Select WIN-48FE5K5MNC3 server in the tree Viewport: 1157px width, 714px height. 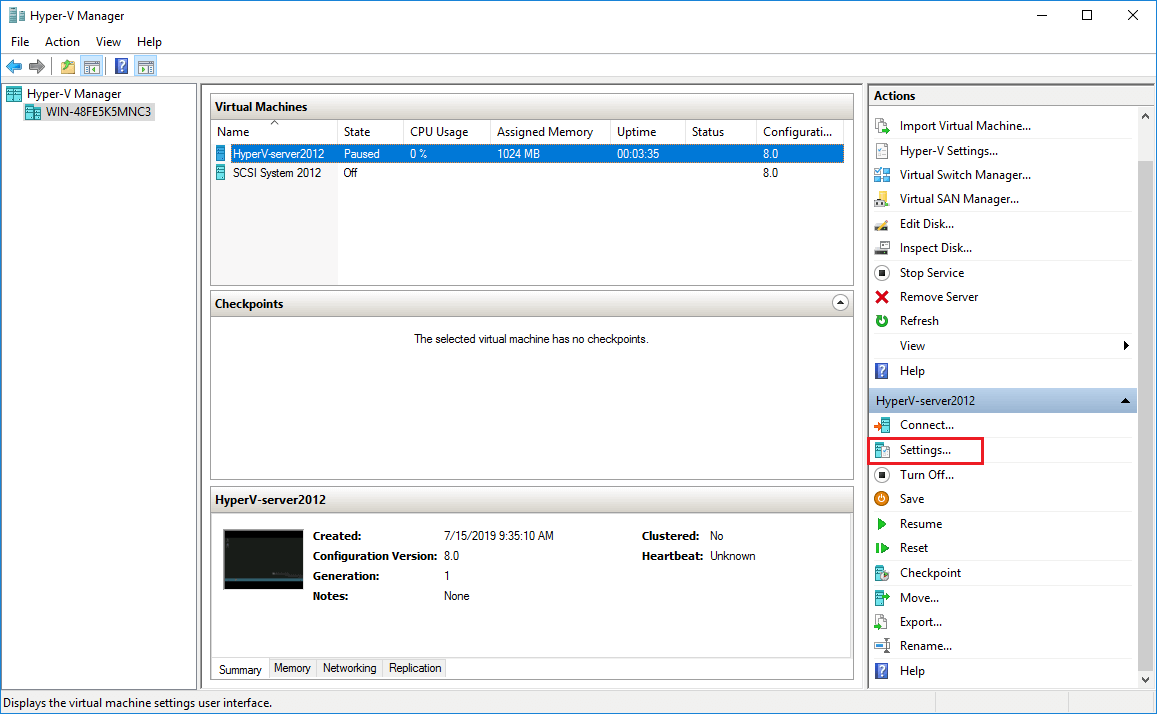tap(98, 112)
